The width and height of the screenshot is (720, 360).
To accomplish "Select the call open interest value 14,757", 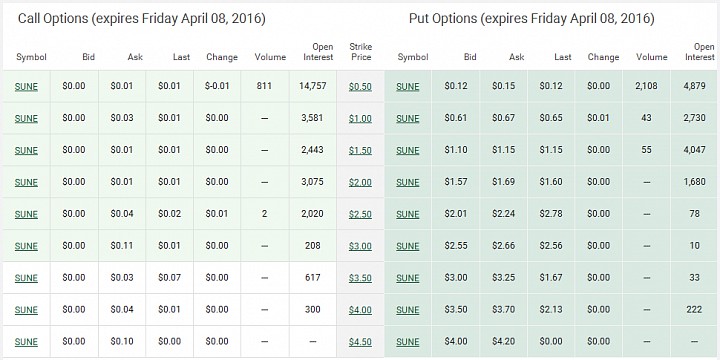I will point(313,86).
